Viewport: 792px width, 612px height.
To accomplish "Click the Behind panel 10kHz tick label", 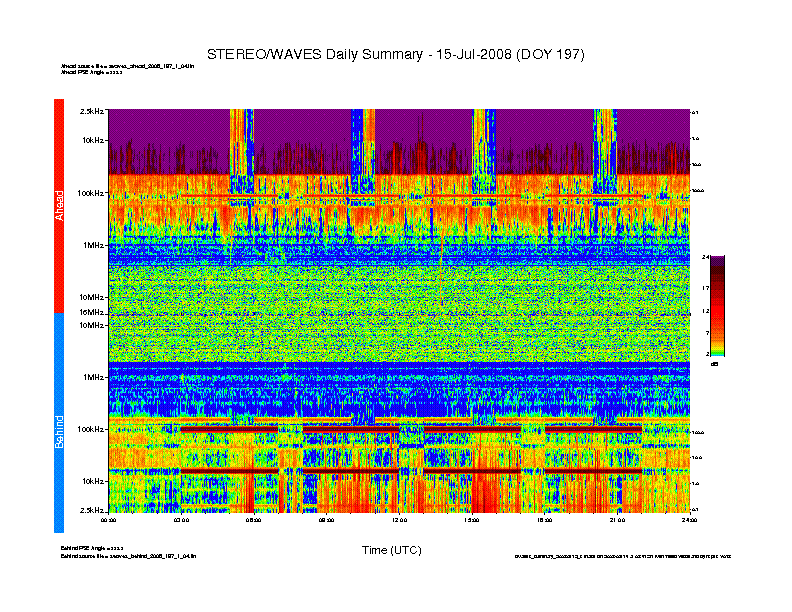I will (x=93, y=481).
